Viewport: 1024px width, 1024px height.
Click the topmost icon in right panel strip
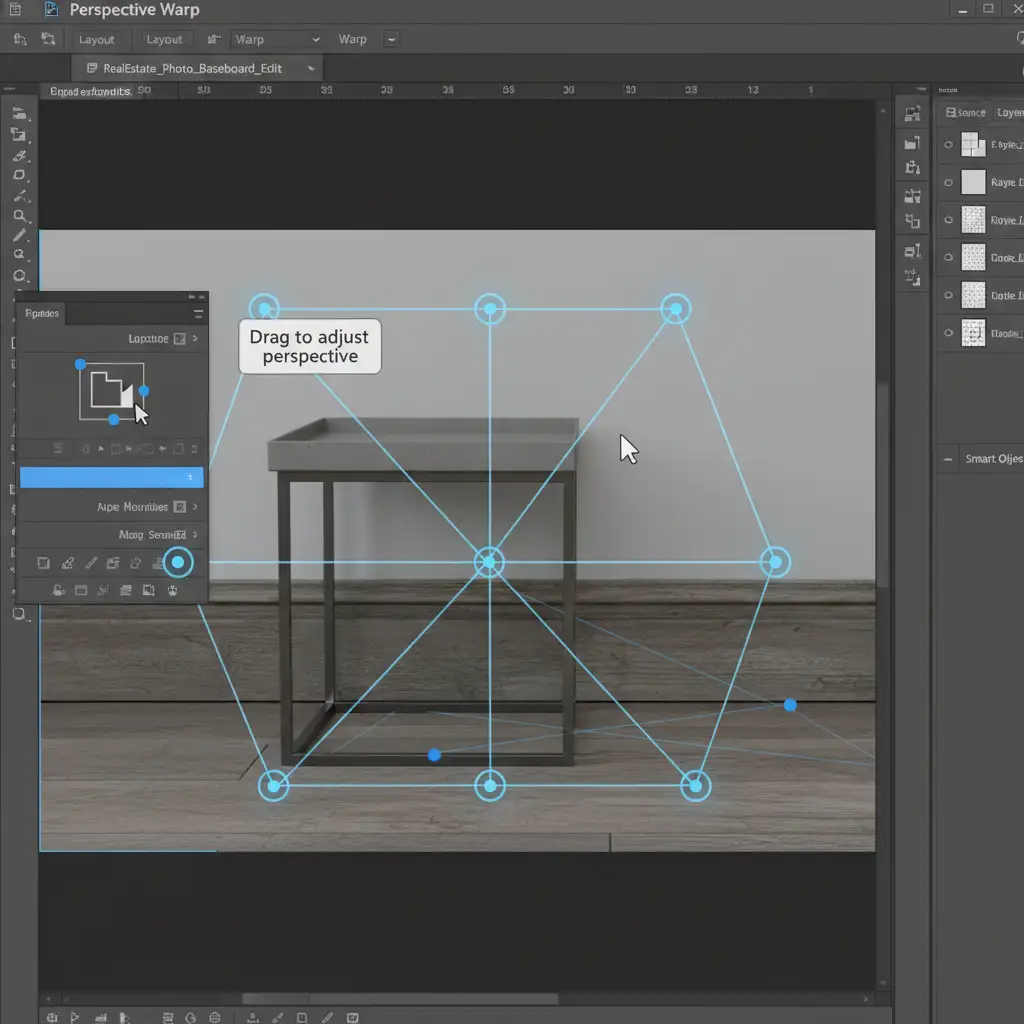point(911,114)
